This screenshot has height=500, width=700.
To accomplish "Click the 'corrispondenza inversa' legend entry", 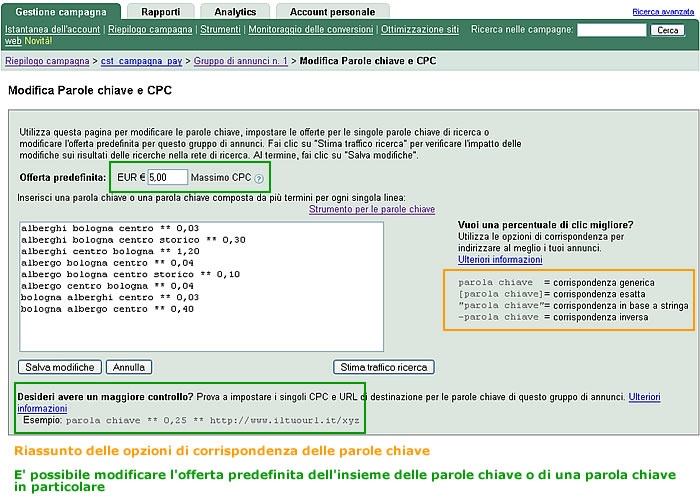I will (600, 317).
